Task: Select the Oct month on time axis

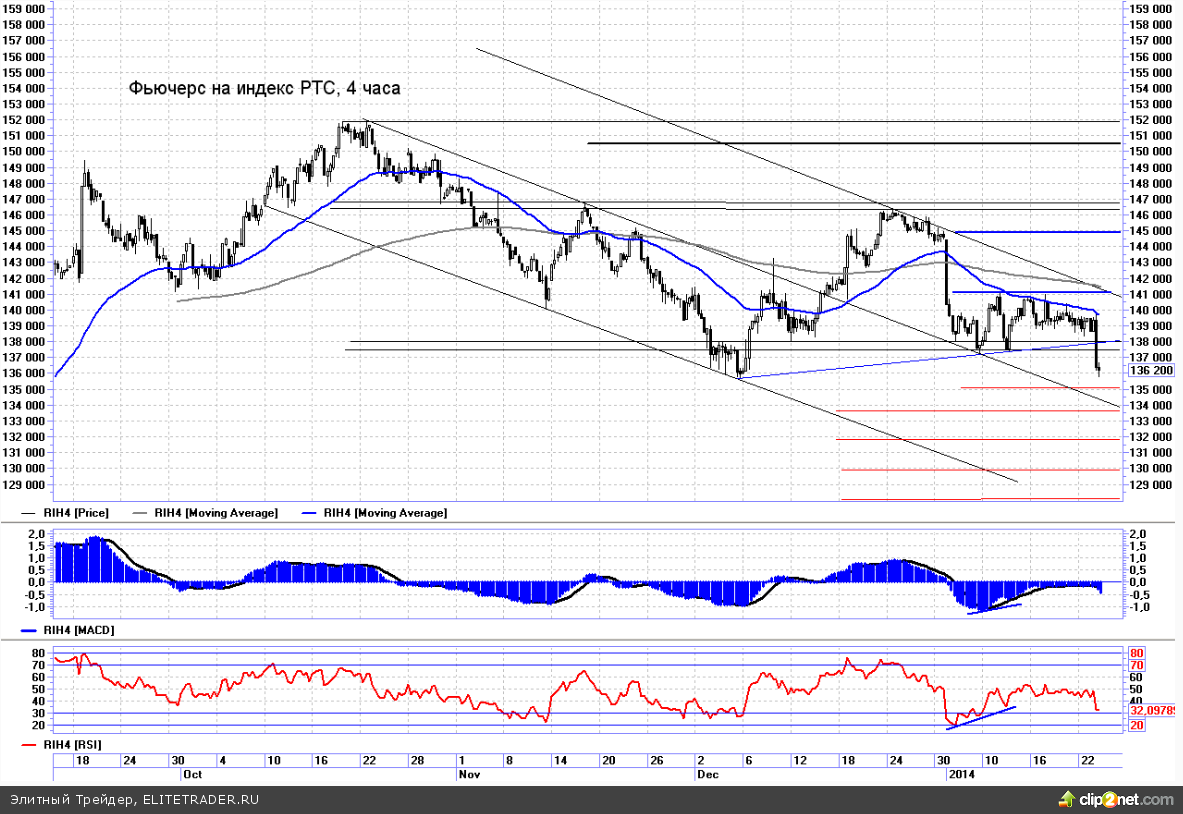Action: 192,774
